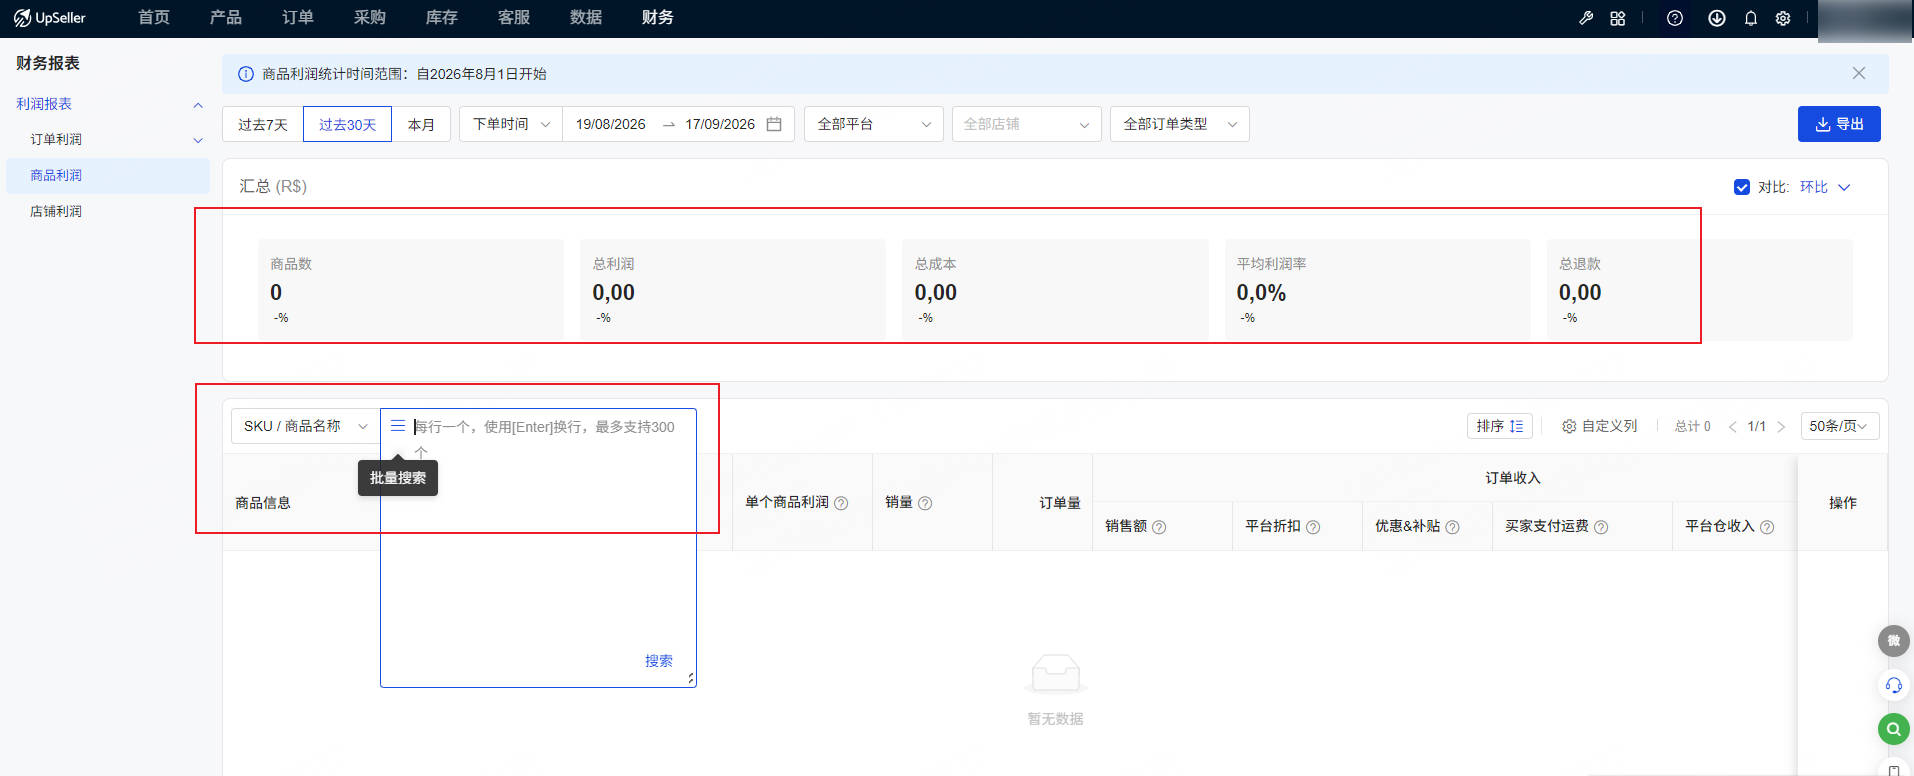Image resolution: width=1914 pixels, height=776 pixels.
Task: Click the 搜索 link in the batch box
Action: pyautogui.click(x=659, y=661)
